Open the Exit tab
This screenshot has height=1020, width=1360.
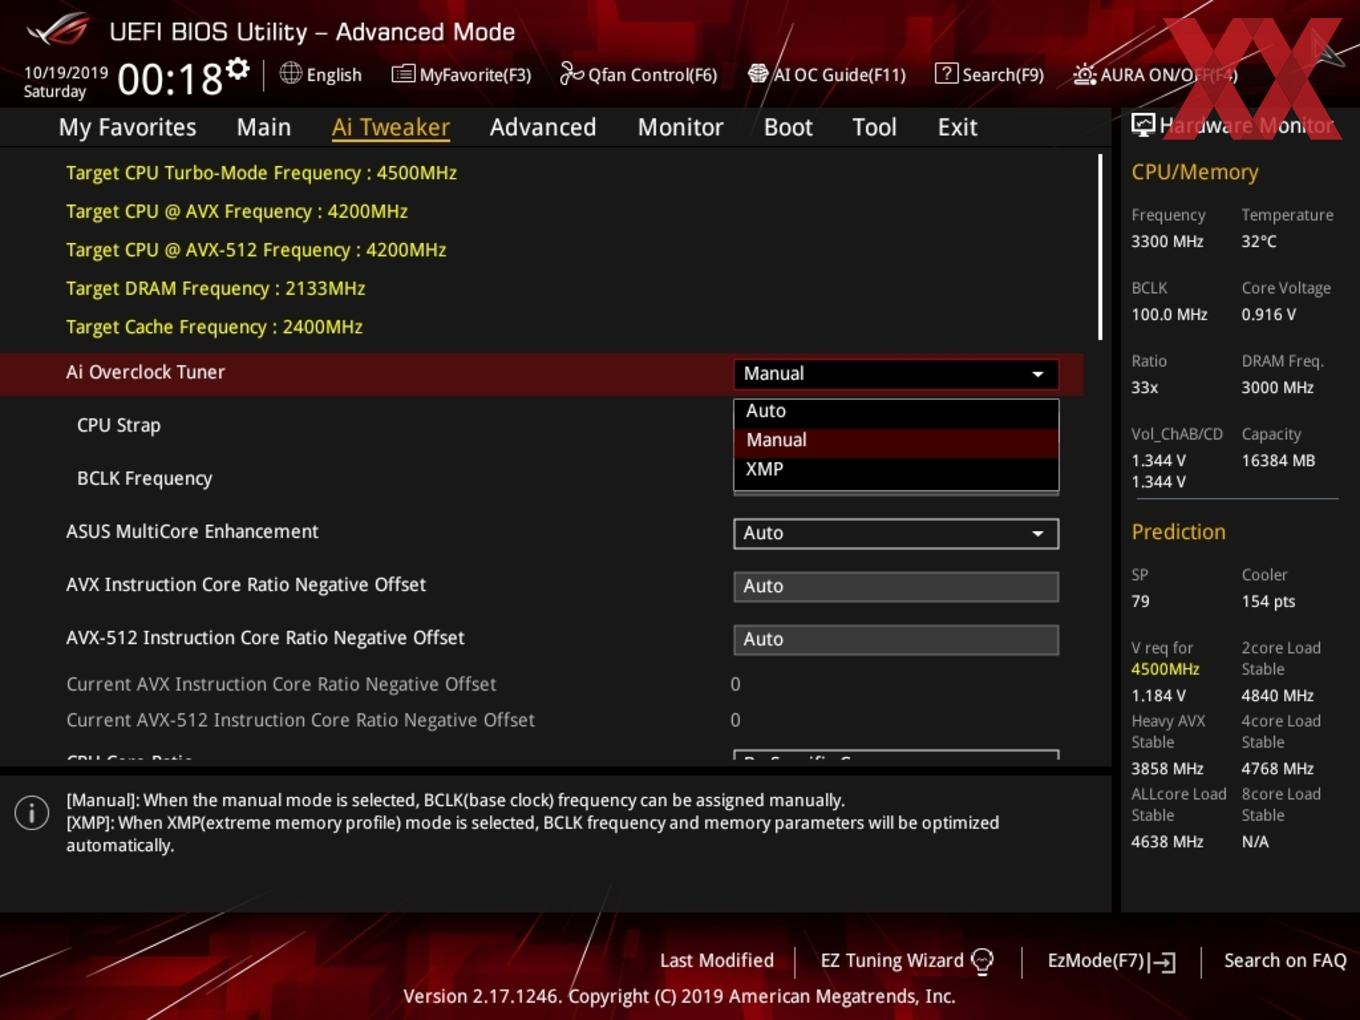[957, 127]
